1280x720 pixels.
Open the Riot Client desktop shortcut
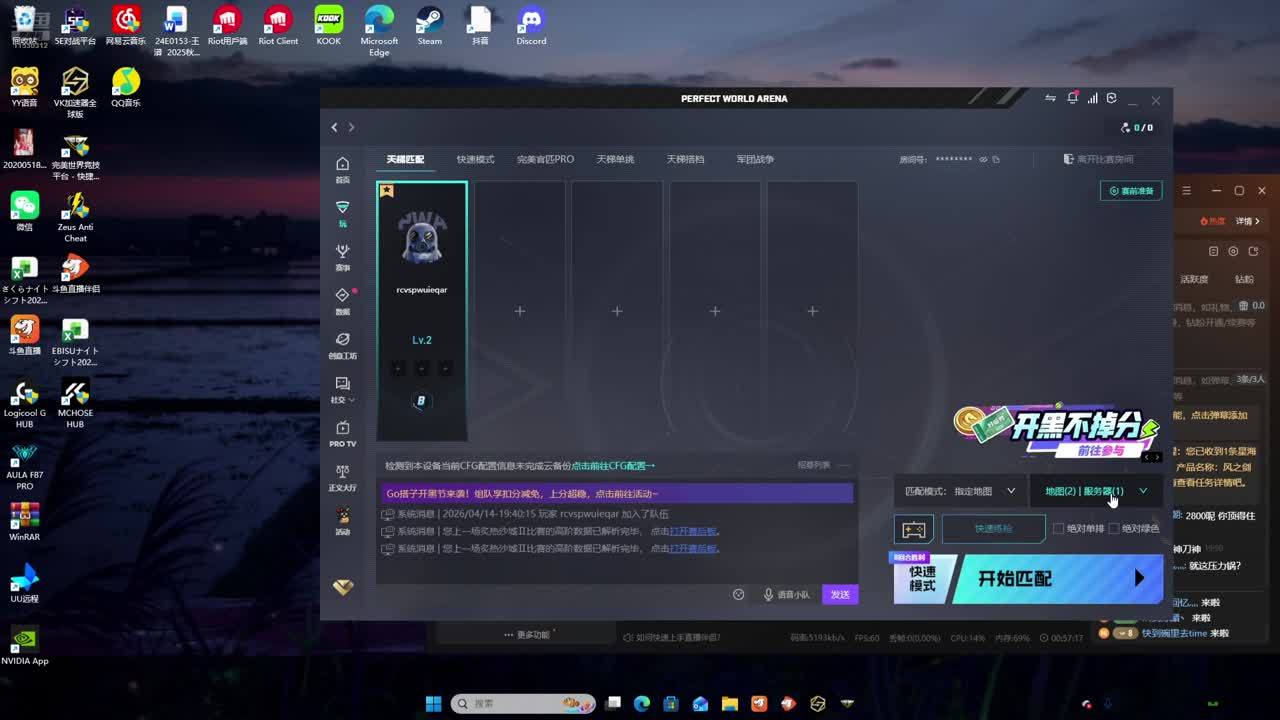click(278, 26)
